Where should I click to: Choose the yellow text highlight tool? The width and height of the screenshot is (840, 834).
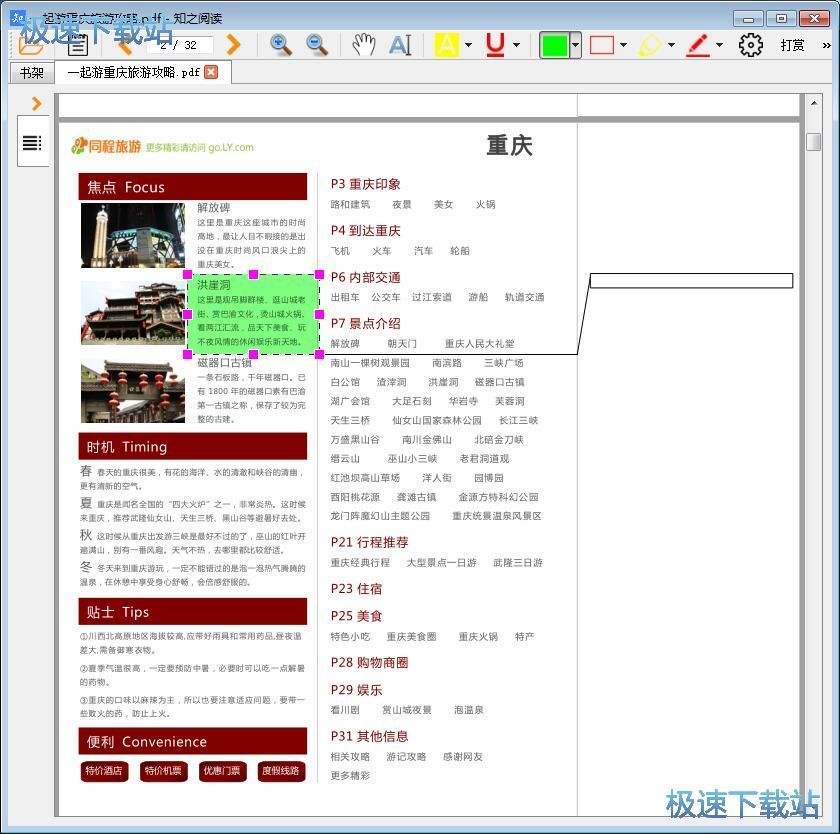(446, 45)
